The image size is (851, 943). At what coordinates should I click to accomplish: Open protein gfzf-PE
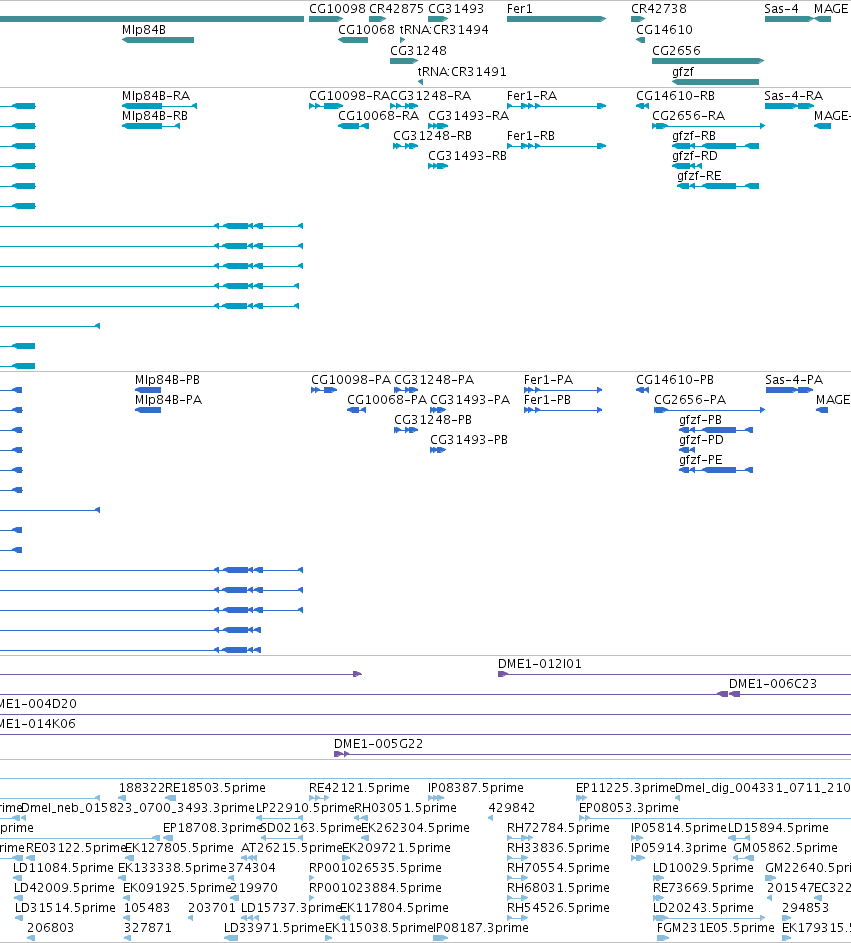(716, 470)
